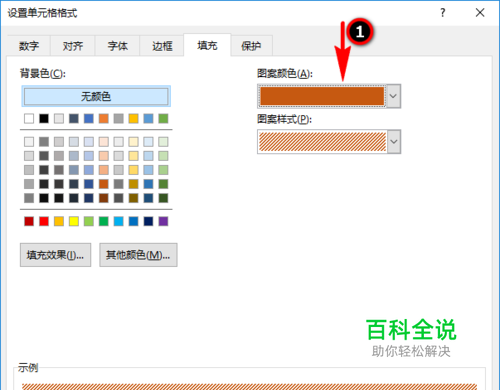Image resolution: width=500 pixels, height=390 pixels.
Task: Select dark navy standard color swatch
Action: tap(148, 221)
